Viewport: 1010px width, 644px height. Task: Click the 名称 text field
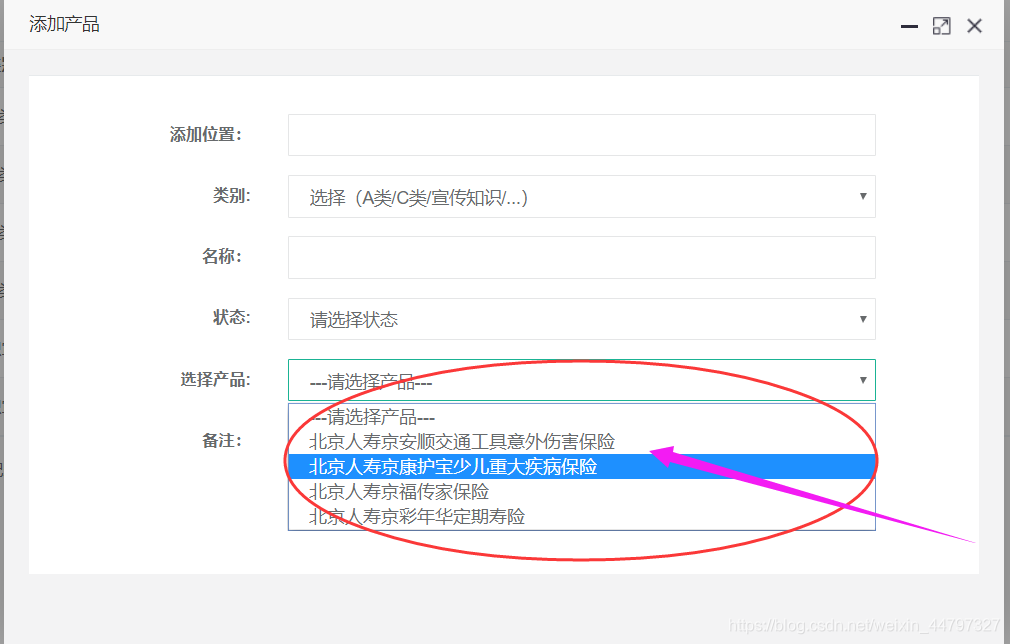pos(582,258)
